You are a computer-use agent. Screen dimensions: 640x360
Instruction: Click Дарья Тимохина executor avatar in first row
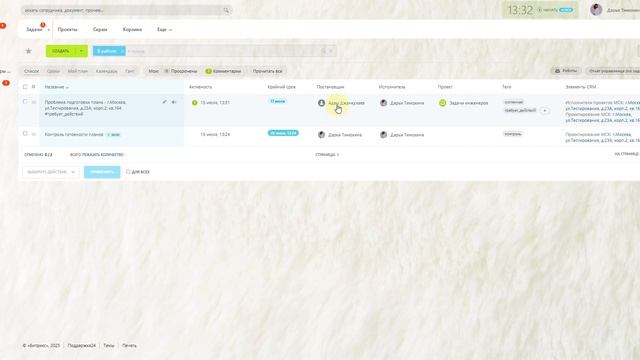click(x=383, y=103)
